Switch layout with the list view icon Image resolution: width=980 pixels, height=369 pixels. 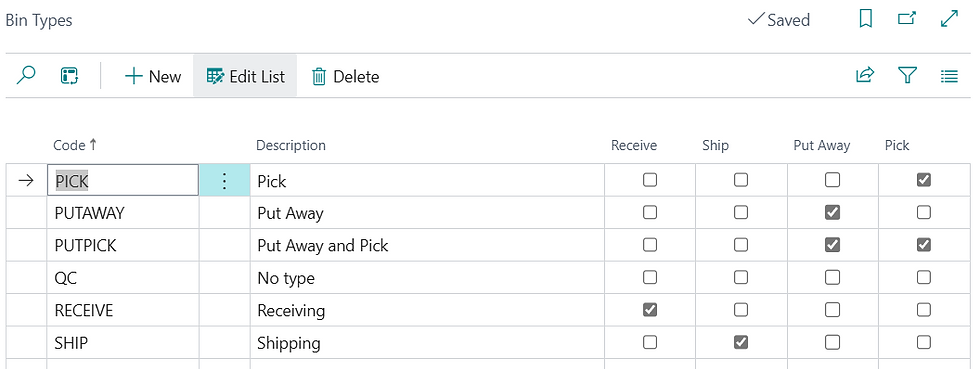(x=949, y=76)
